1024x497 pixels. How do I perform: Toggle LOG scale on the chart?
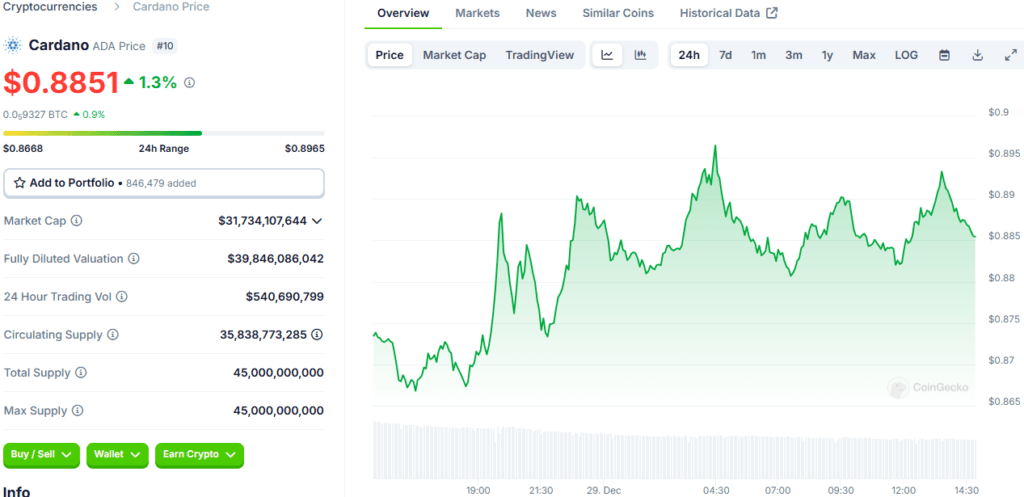[906, 55]
